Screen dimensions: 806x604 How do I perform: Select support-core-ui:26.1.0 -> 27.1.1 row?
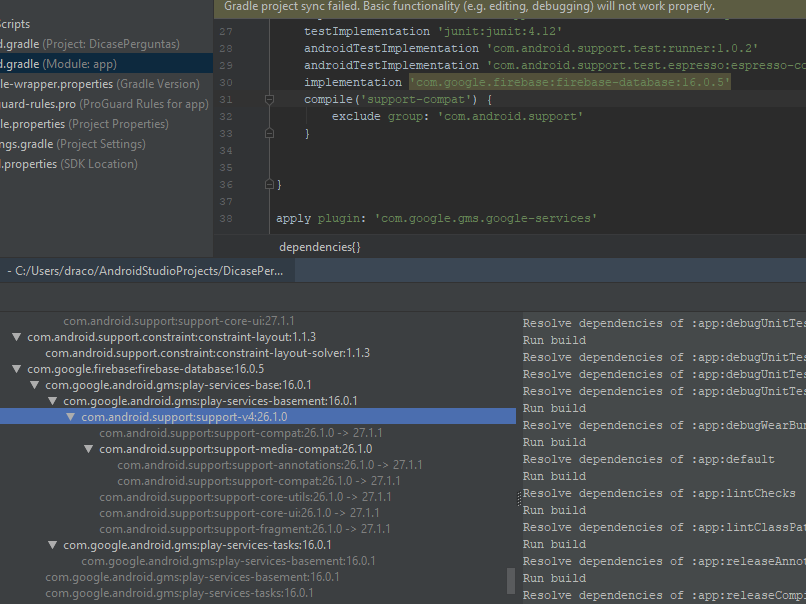[239, 513]
